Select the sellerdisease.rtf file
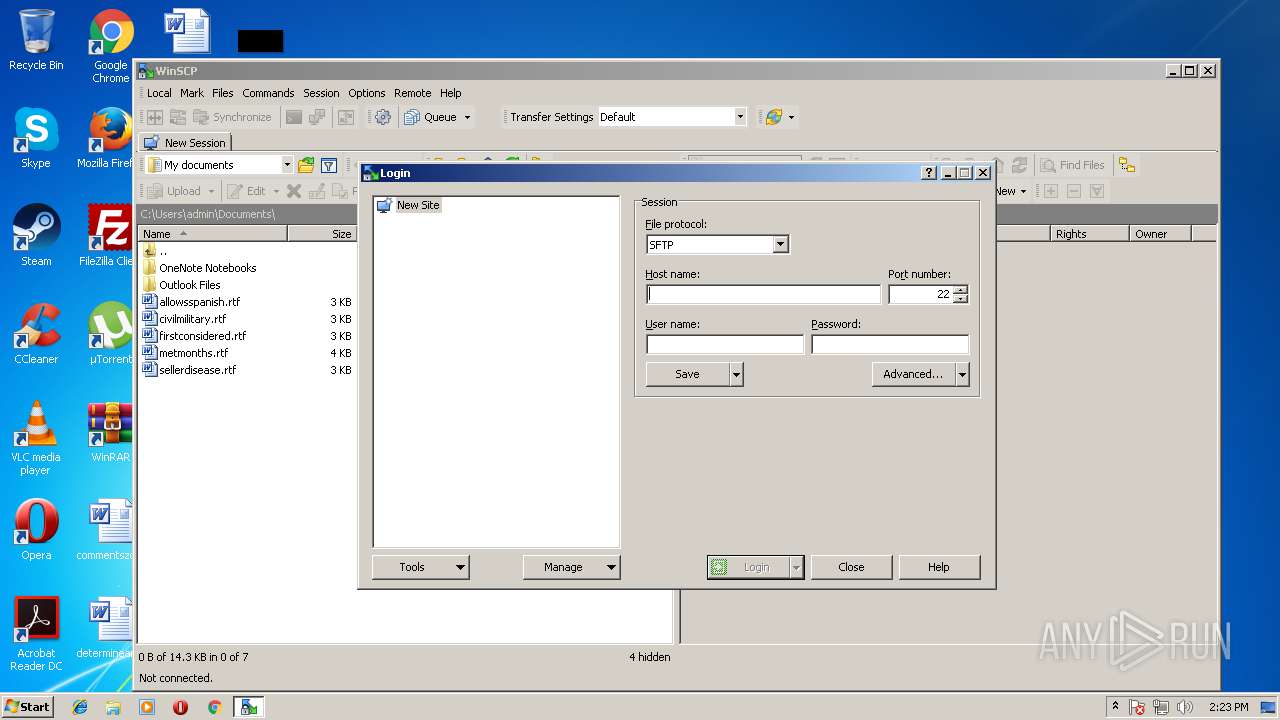The height and width of the screenshot is (720, 1280). [197, 370]
